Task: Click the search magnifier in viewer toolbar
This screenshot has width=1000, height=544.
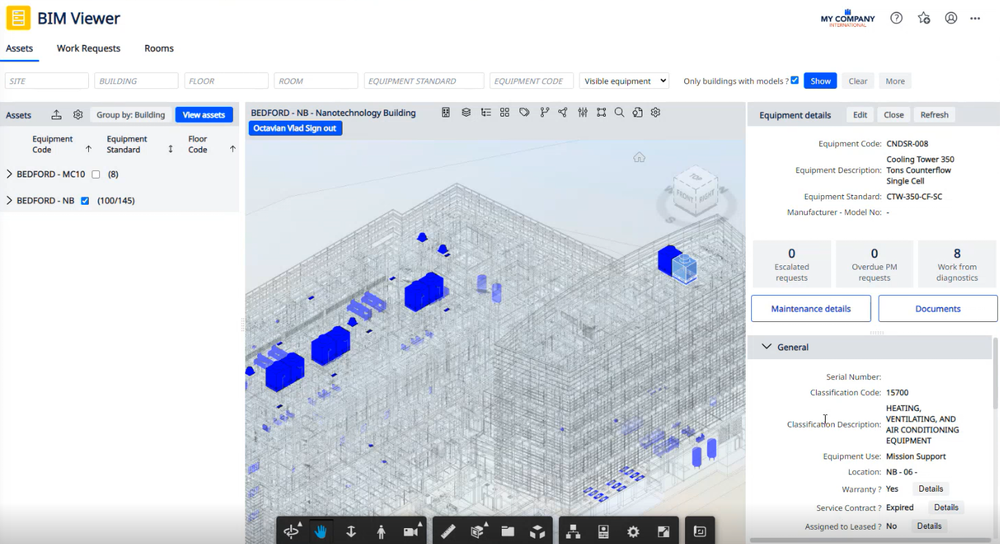Action: click(619, 113)
